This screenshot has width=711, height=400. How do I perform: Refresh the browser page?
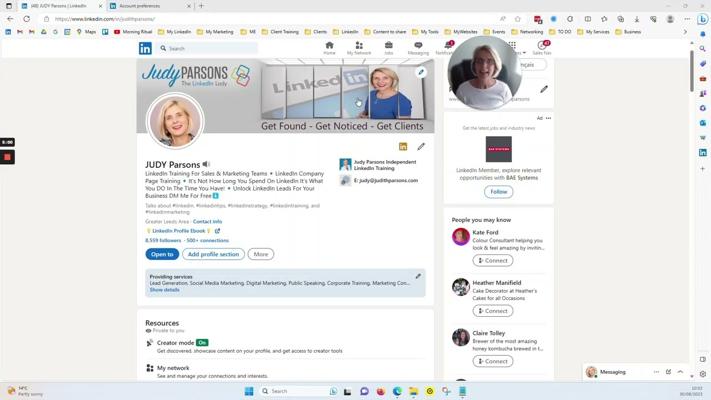point(27,19)
